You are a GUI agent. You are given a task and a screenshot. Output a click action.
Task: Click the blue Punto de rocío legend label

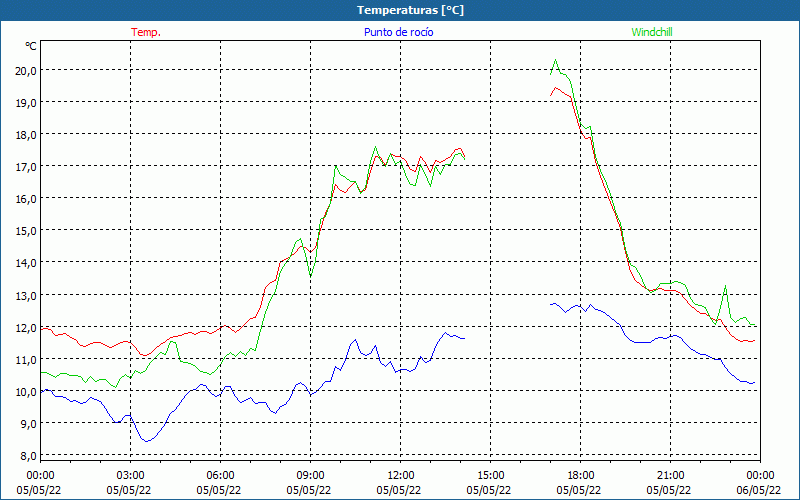click(398, 32)
